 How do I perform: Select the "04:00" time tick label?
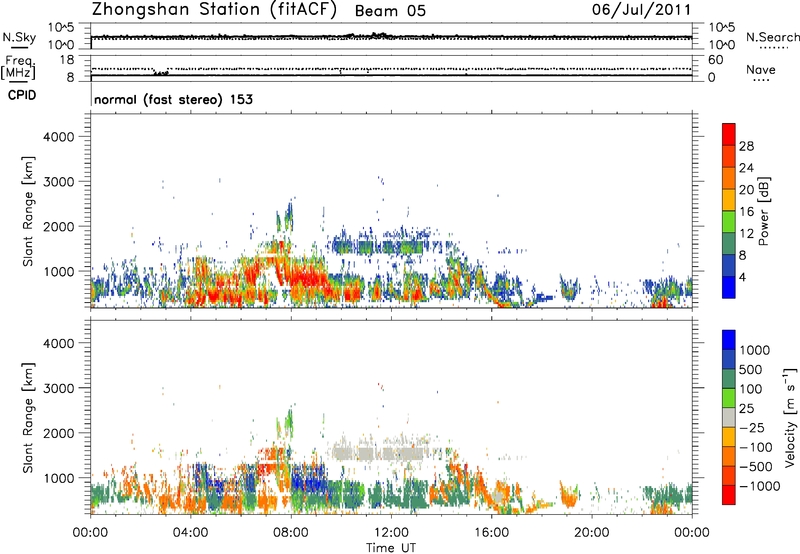click(190, 533)
